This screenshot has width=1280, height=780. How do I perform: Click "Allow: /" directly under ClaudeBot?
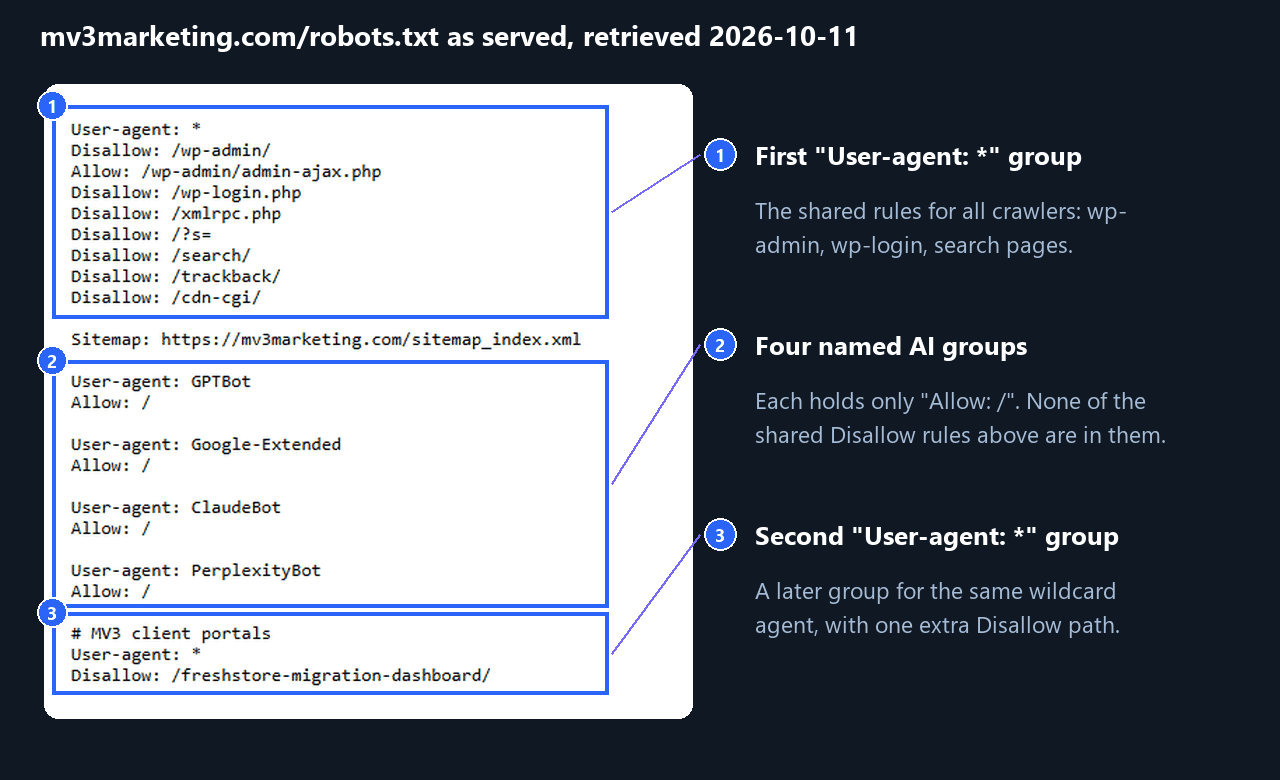pyautogui.click(x=111, y=528)
